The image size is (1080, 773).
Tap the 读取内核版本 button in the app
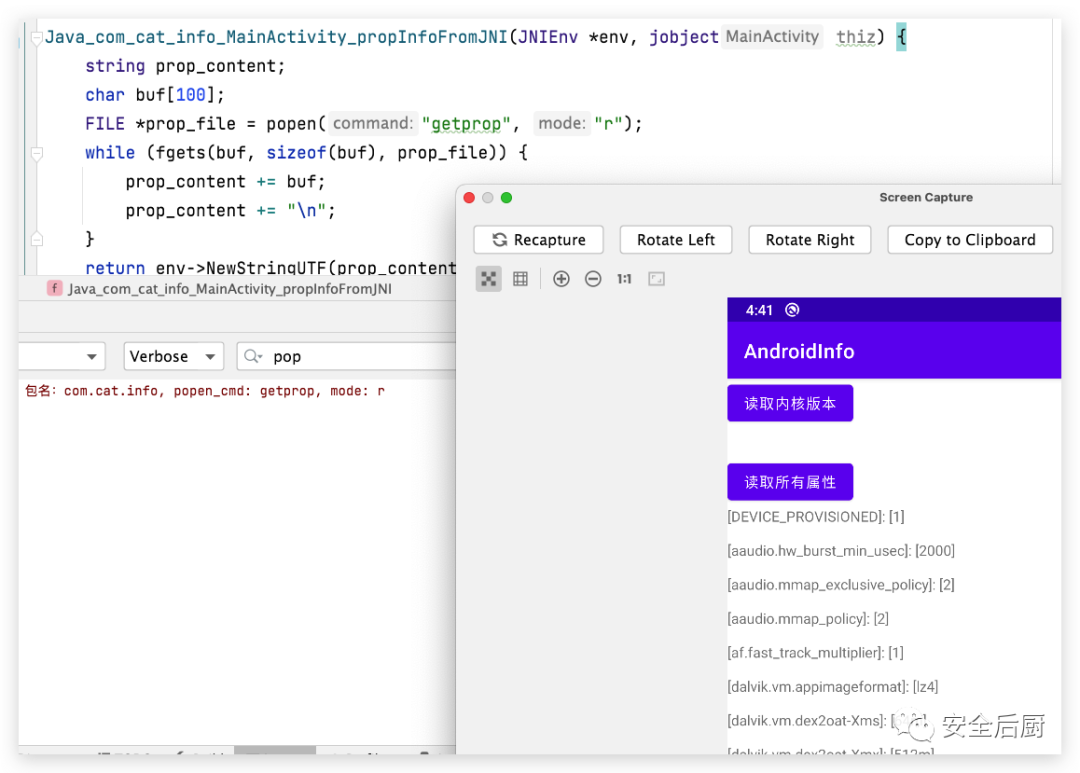pos(789,404)
